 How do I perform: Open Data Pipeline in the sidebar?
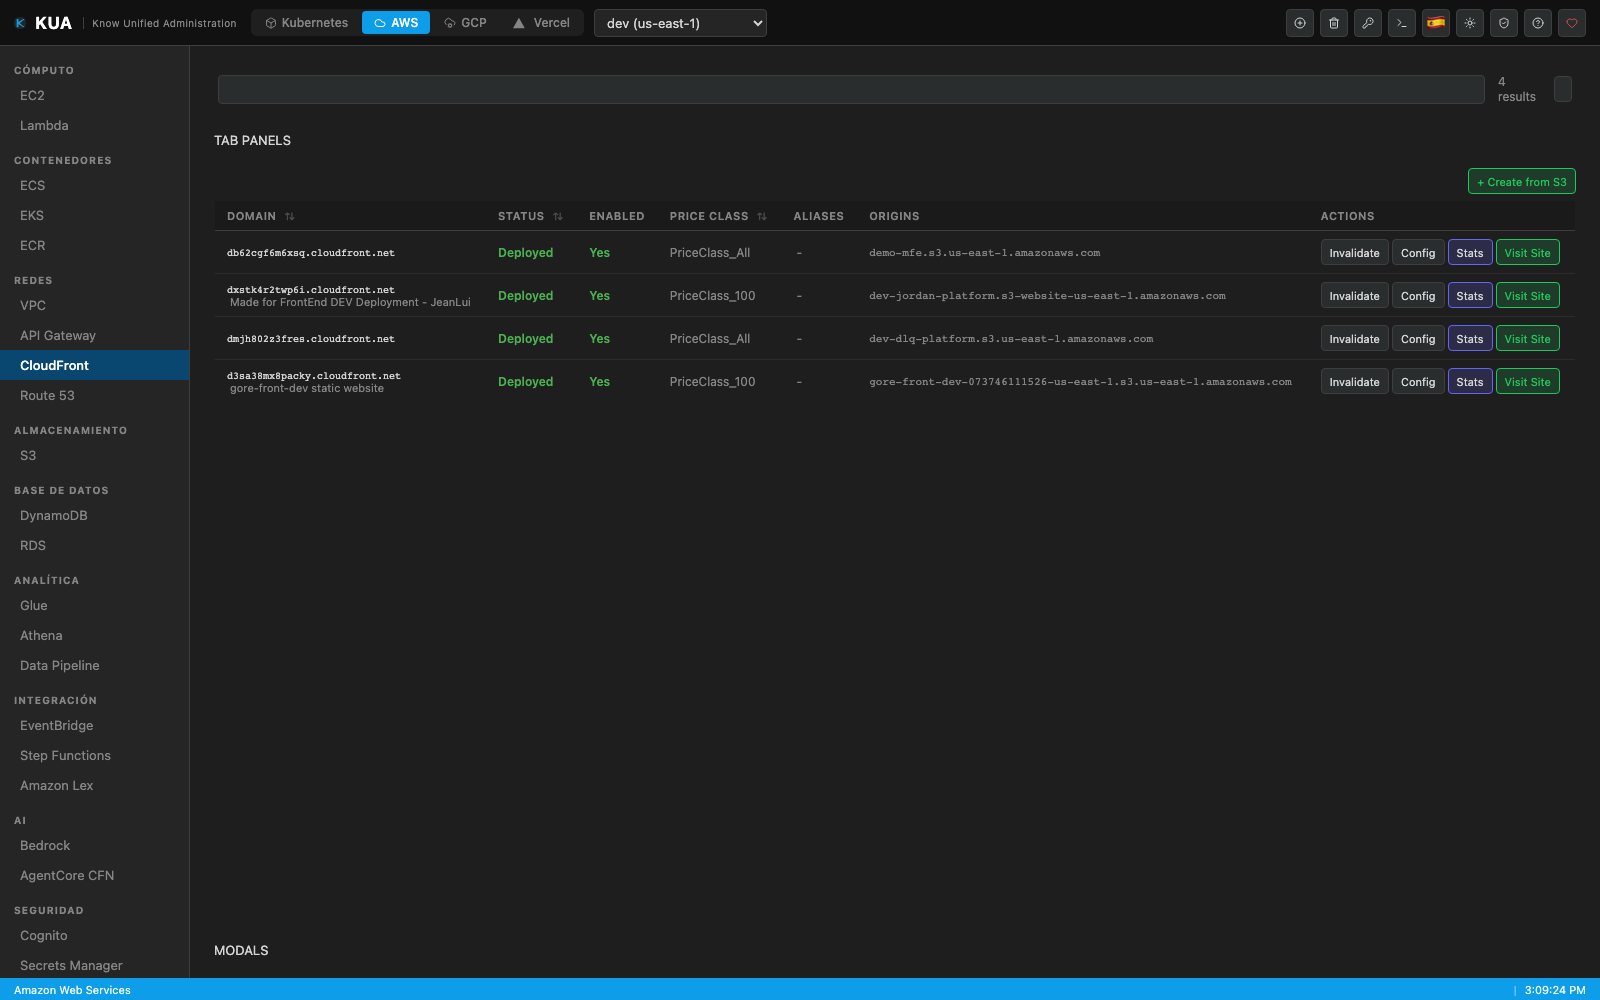point(95,666)
